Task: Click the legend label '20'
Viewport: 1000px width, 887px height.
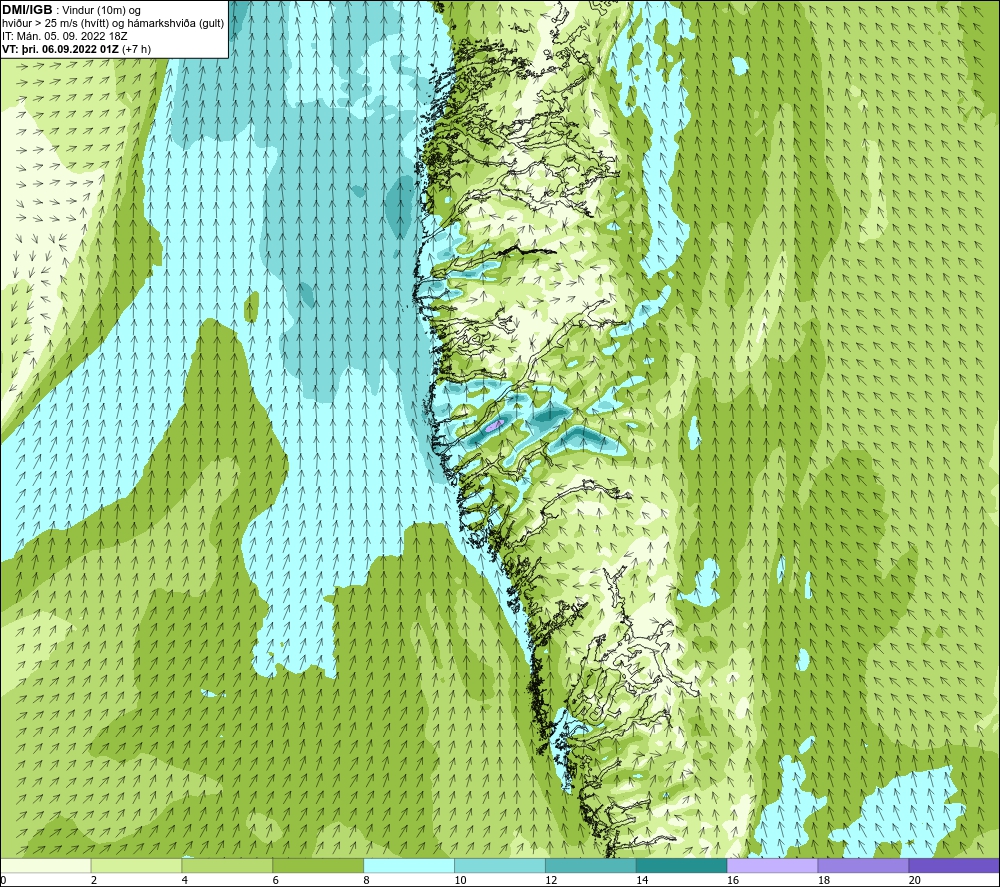Action: 915,880
